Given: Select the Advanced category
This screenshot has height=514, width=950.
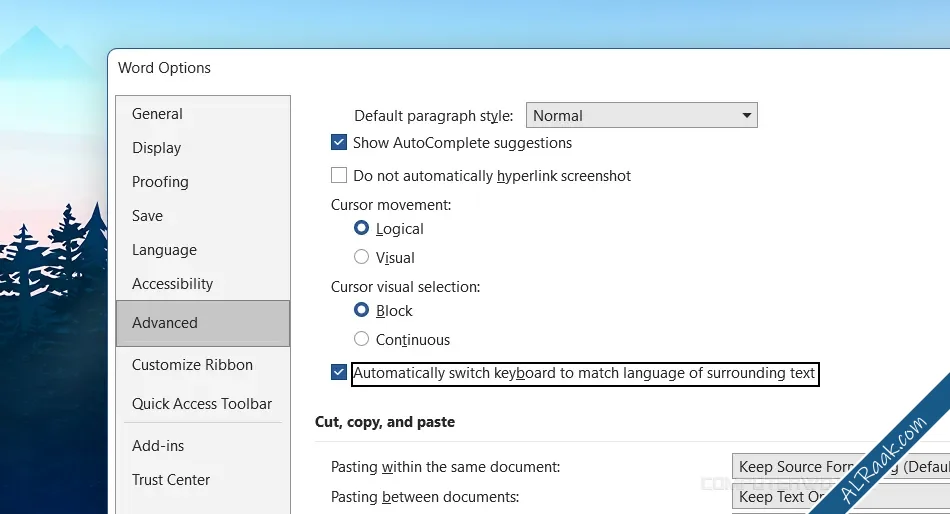Looking at the screenshot, I should tap(203, 323).
